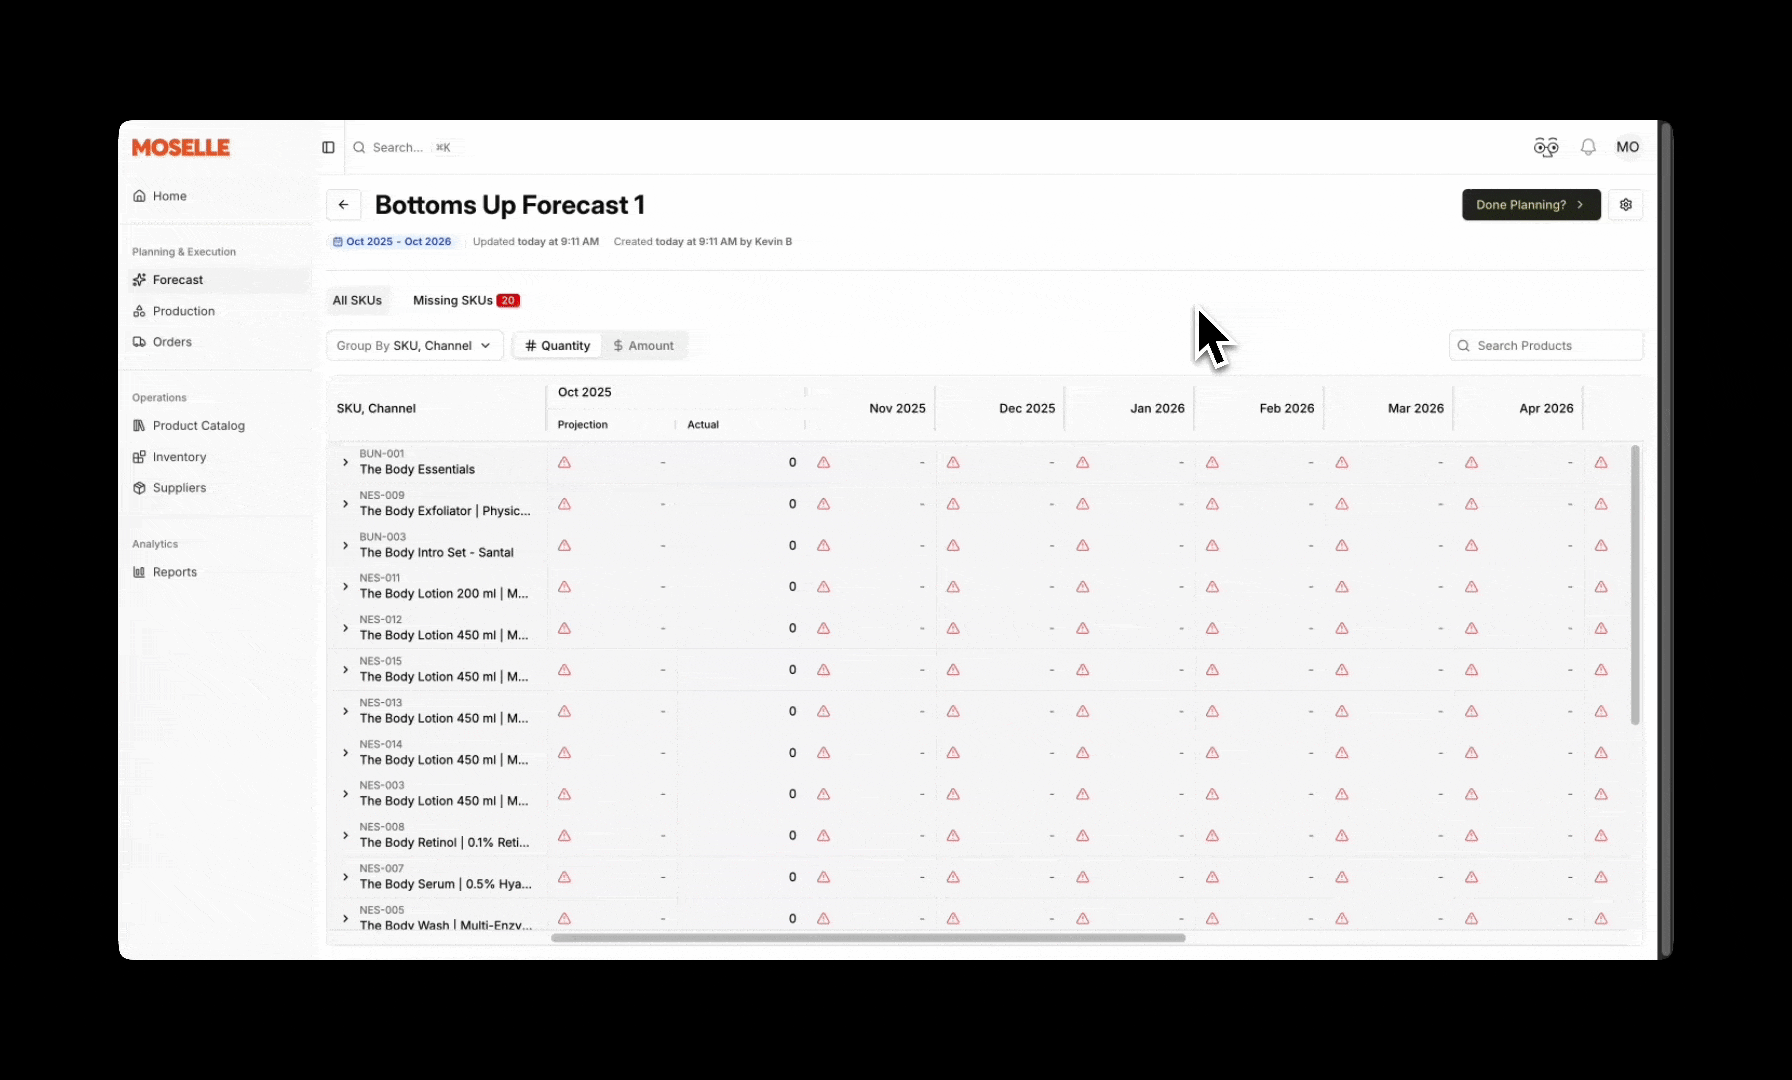Go to Inventory in sidebar
Image resolution: width=1792 pixels, height=1080 pixels.
pyautogui.click(x=179, y=457)
